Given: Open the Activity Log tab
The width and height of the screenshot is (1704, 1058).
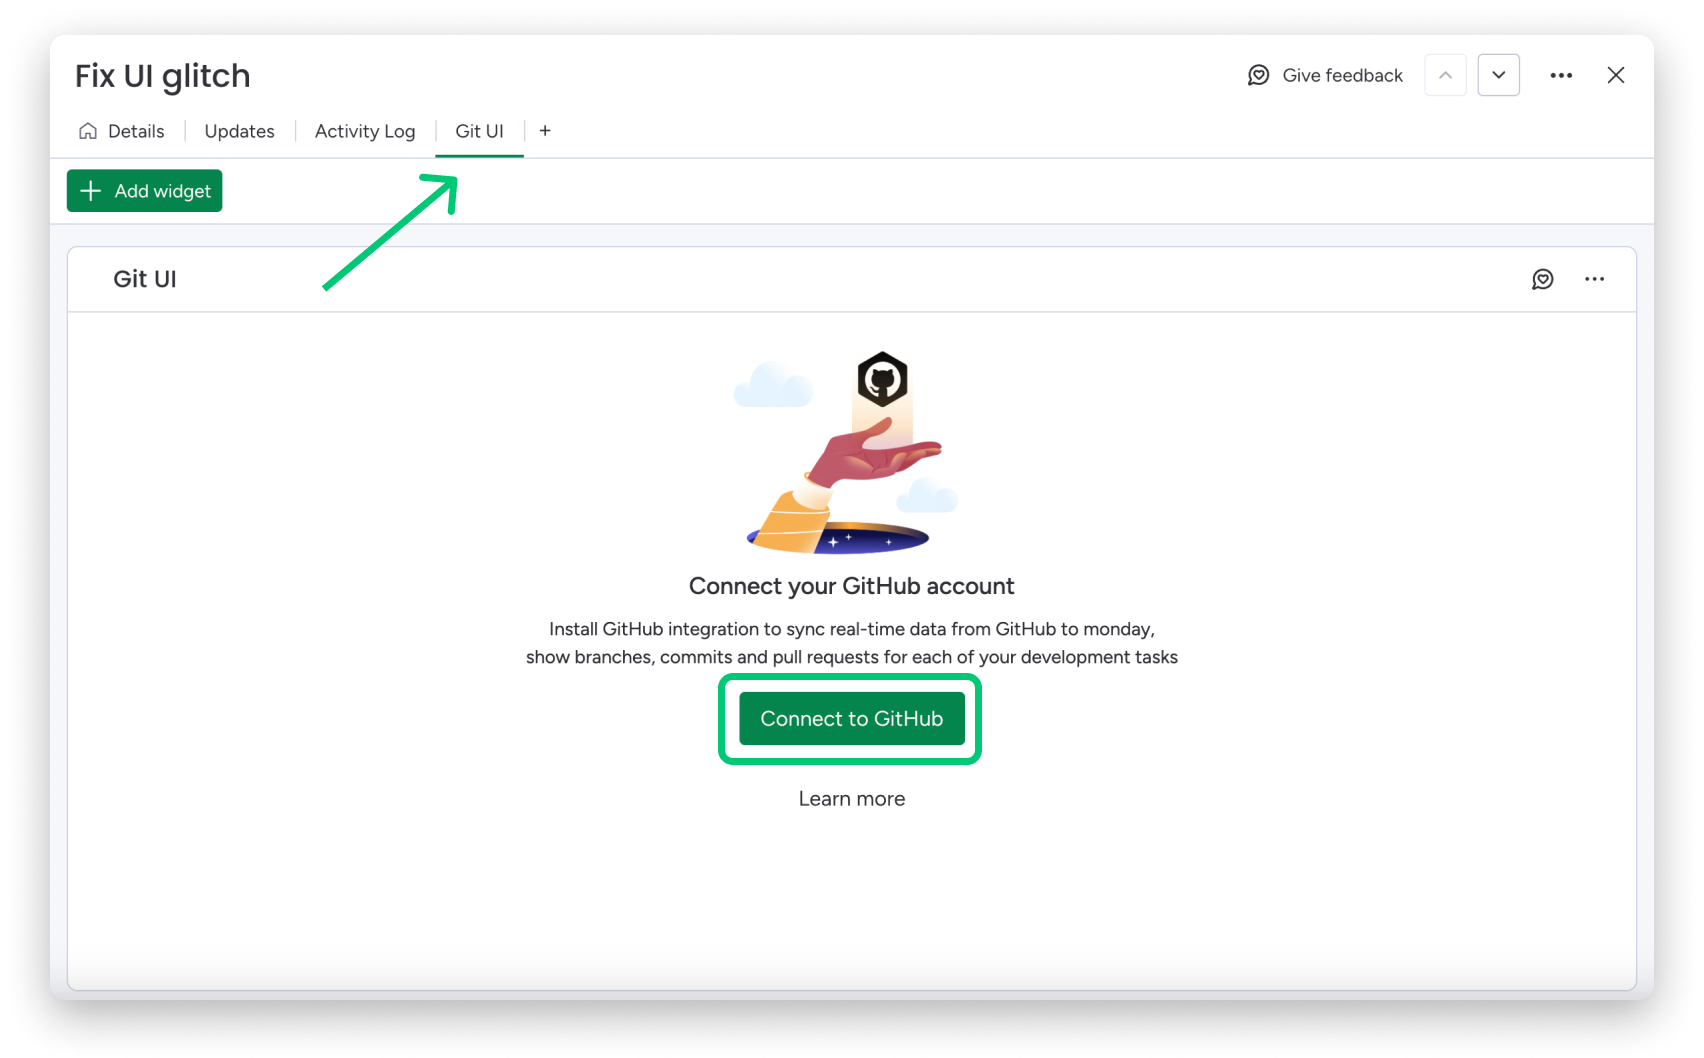Looking at the screenshot, I should pyautogui.click(x=365, y=130).
